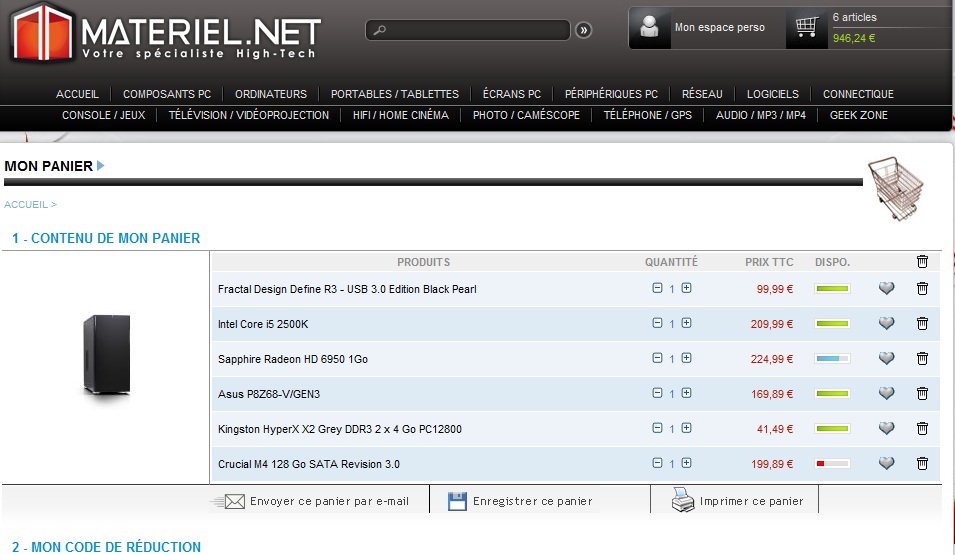Increase quantity of Crucial M4 128 Go

click(687, 463)
